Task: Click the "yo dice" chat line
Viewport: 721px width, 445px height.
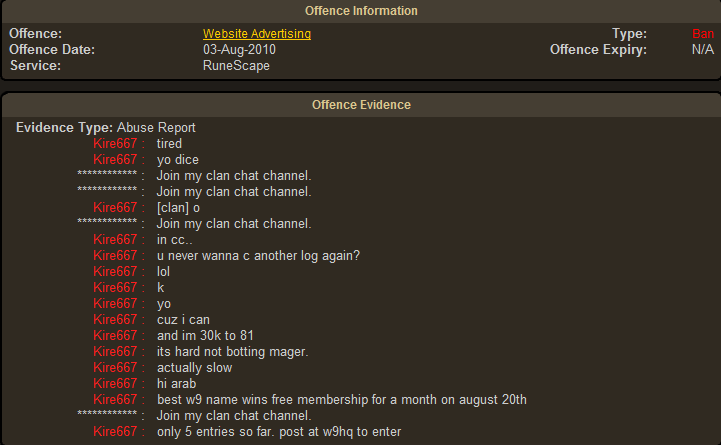Action: click(179, 160)
